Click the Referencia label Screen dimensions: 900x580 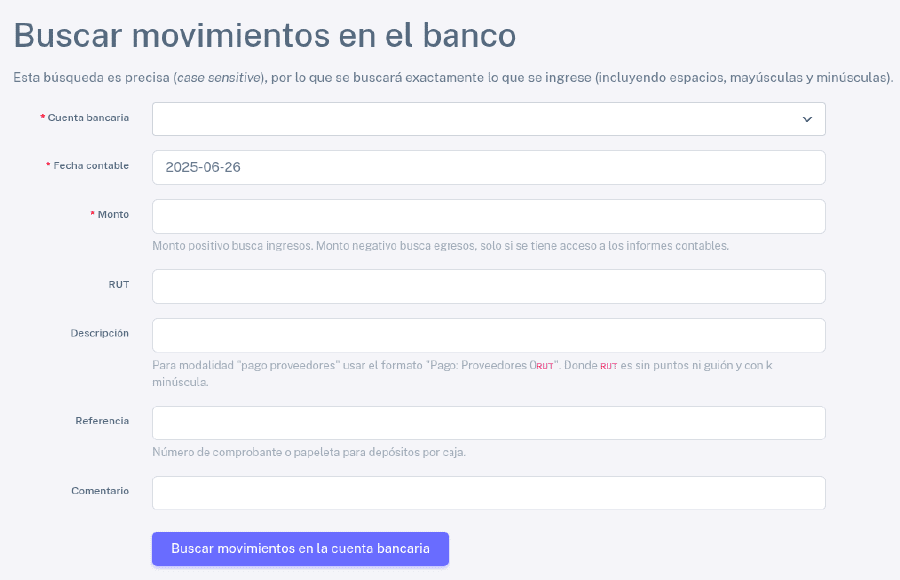tap(102, 421)
